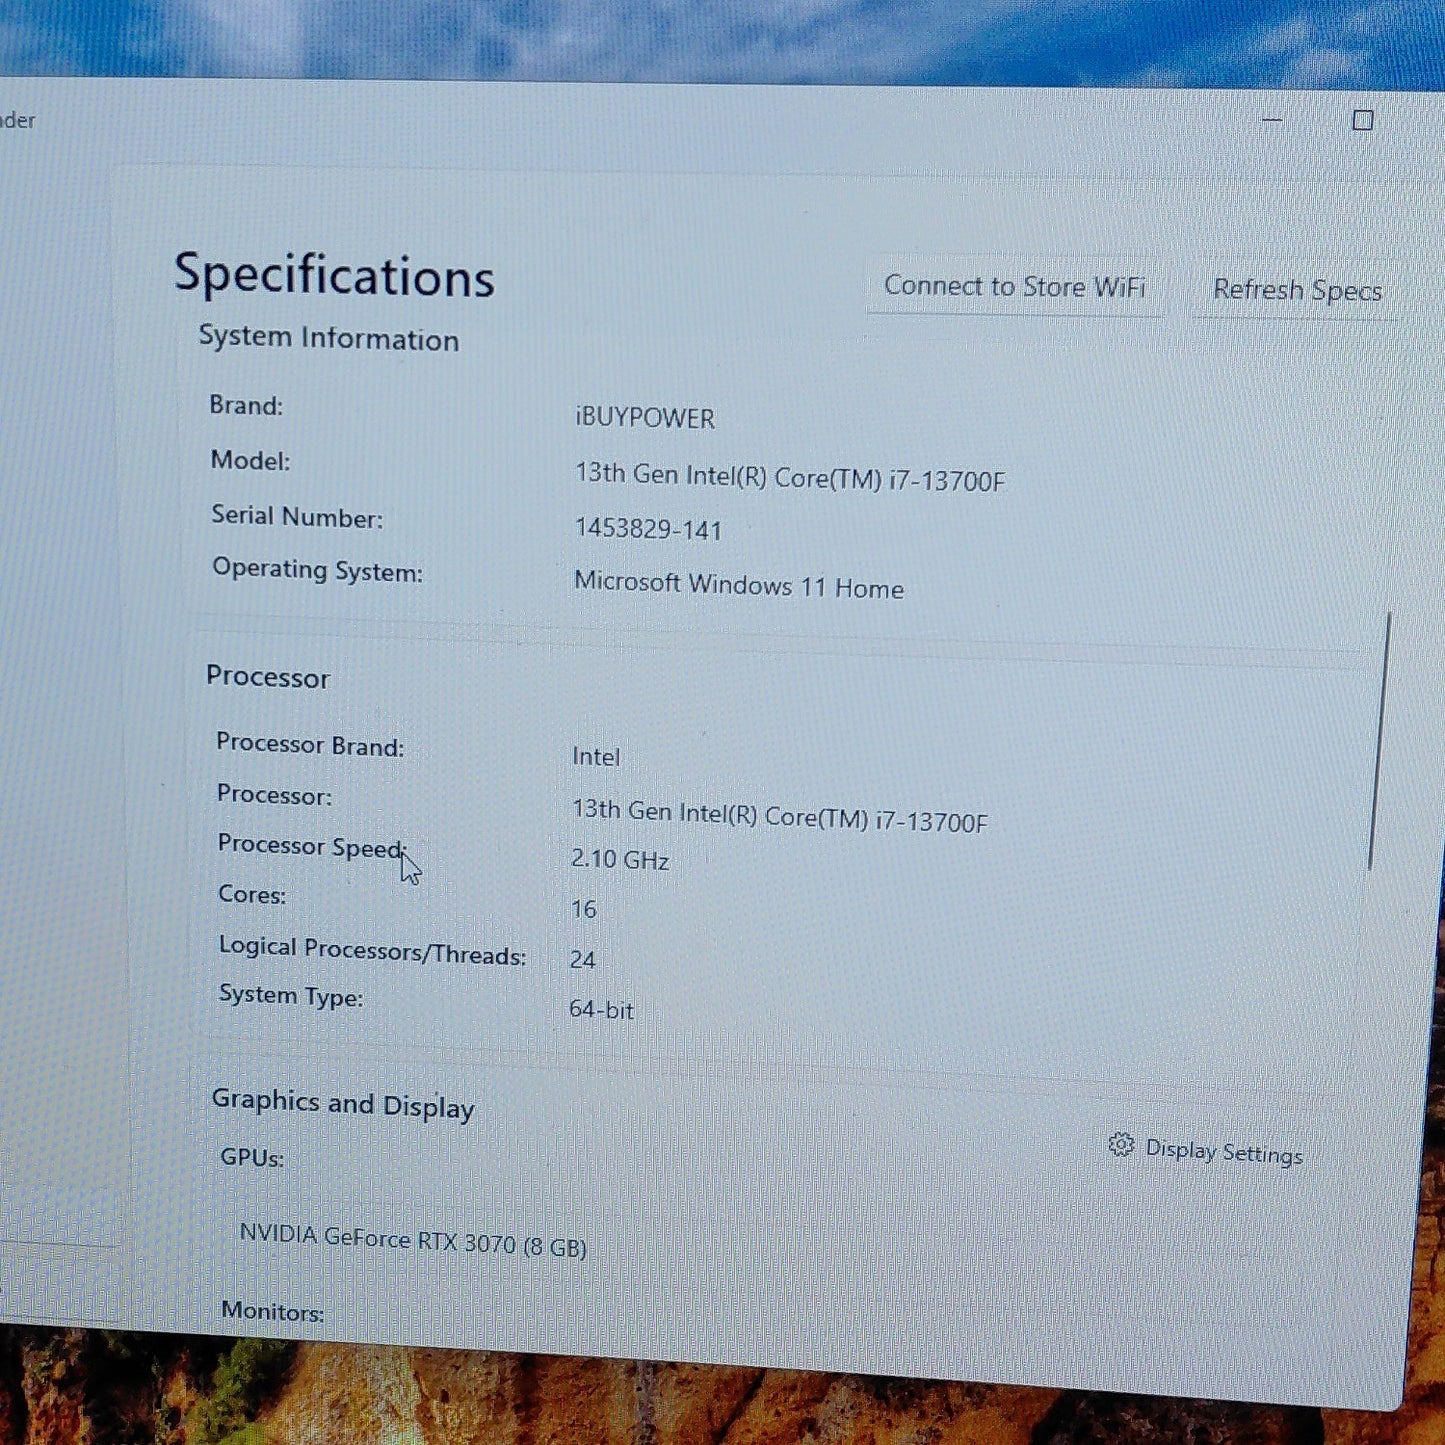Select the Model value i7-13700F
1445x1445 pixels.
[x=790, y=477]
